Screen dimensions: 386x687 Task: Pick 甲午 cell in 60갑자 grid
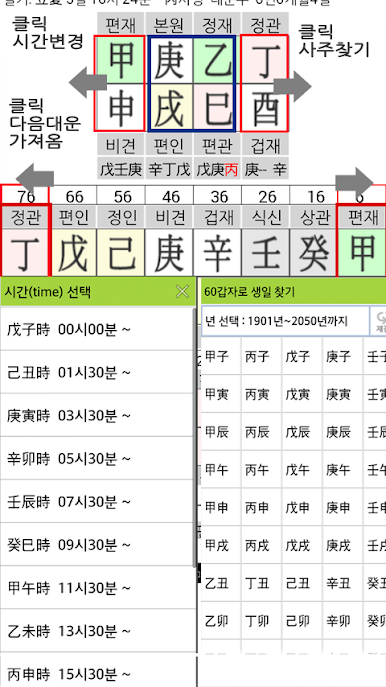click(x=221, y=470)
